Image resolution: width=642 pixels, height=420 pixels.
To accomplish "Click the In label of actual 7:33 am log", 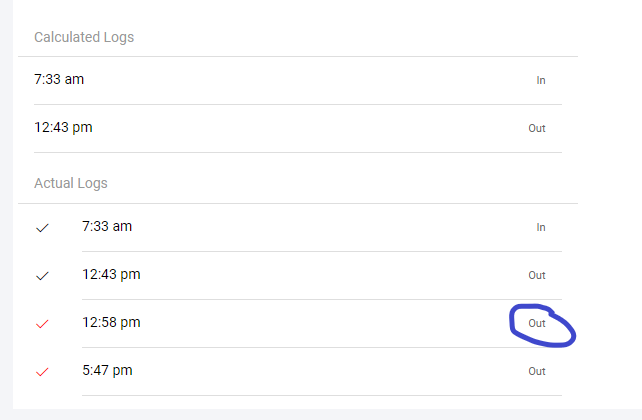I will coord(541,227).
